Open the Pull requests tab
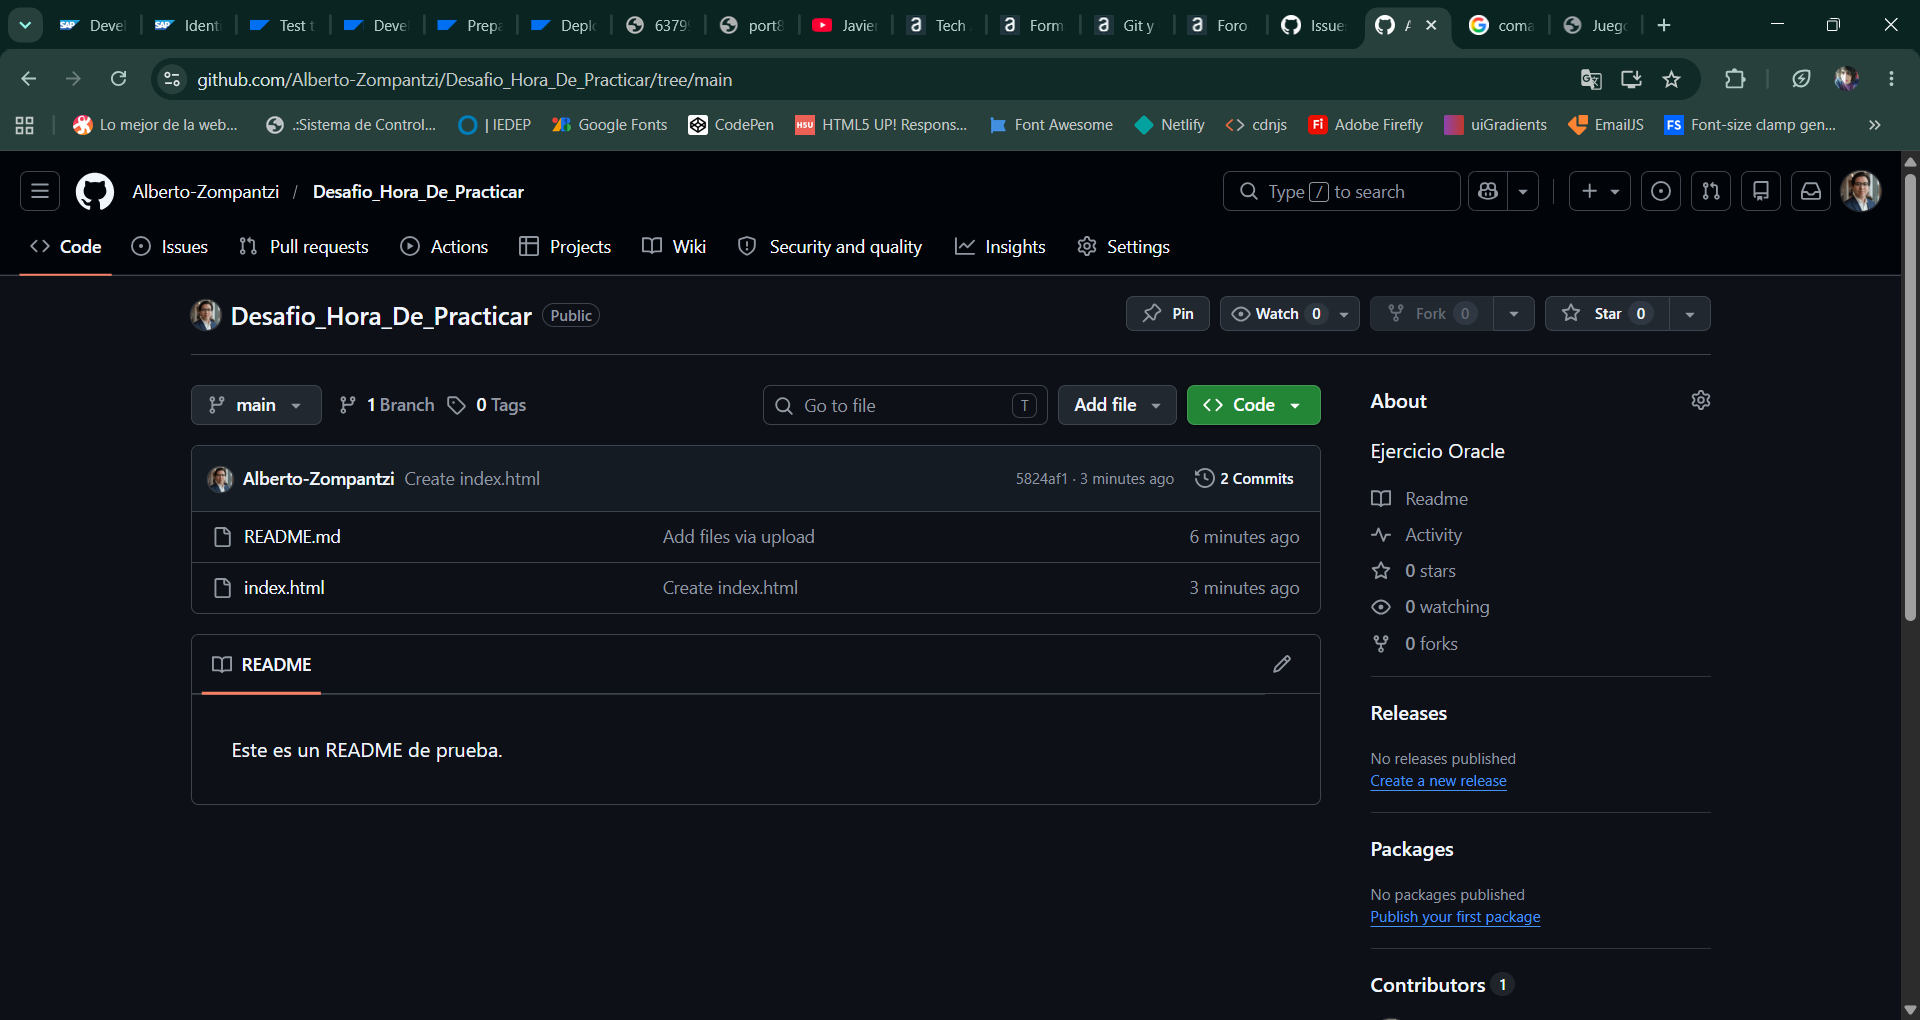 [304, 246]
